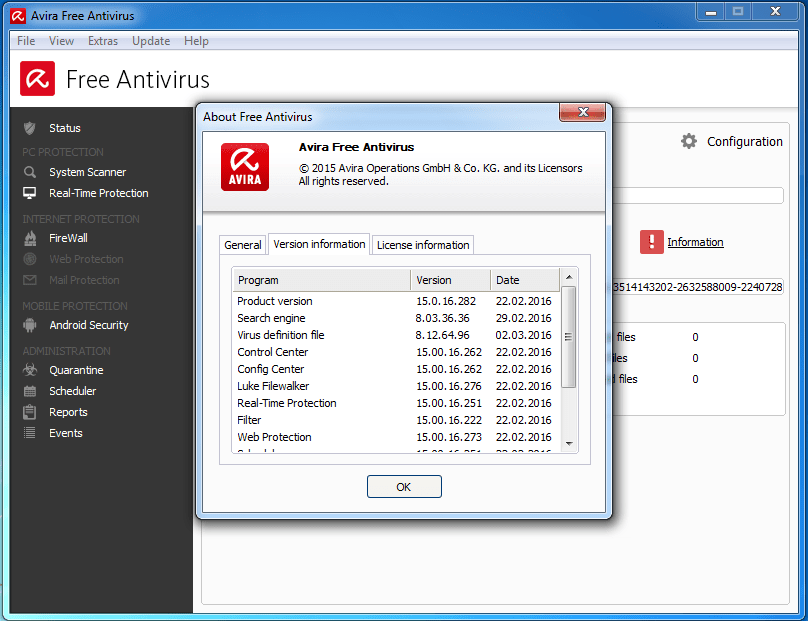Screen dimensions: 808x621
Task: Open the Help menu
Action: pyautogui.click(x=196, y=41)
